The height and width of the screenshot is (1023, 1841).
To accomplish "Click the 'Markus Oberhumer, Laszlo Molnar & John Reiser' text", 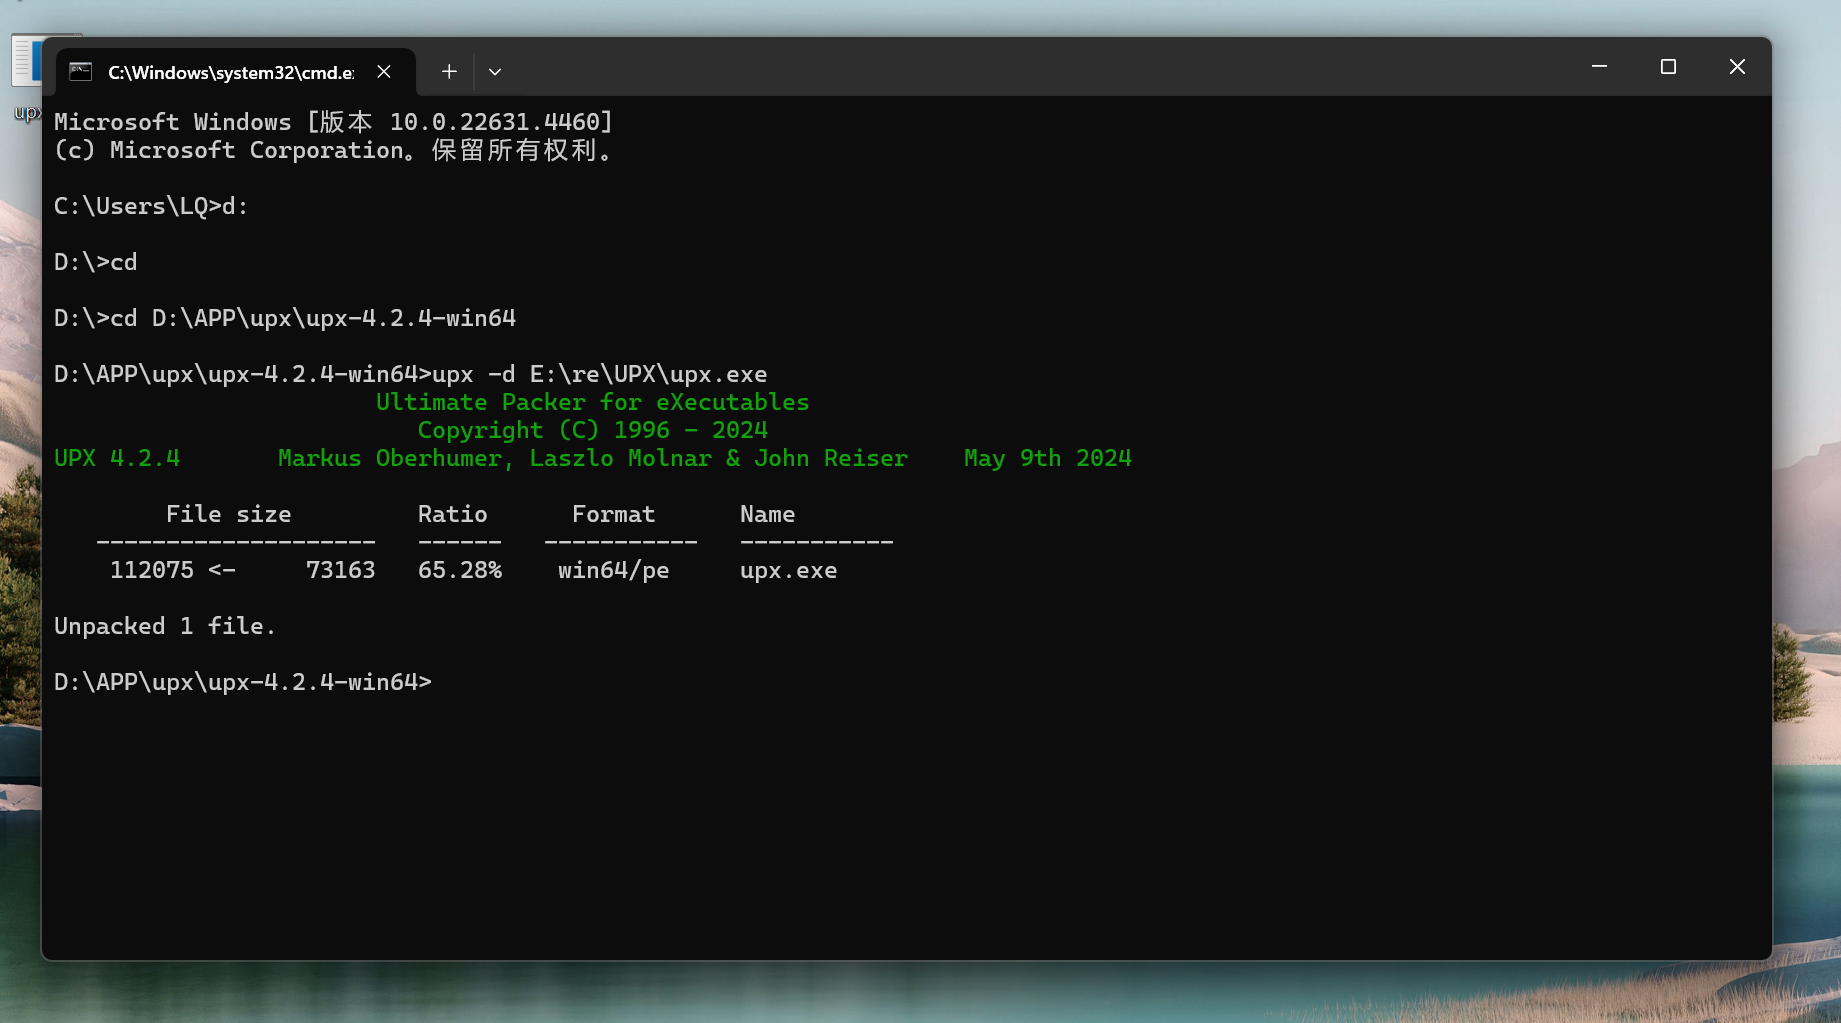I will pyautogui.click(x=593, y=458).
